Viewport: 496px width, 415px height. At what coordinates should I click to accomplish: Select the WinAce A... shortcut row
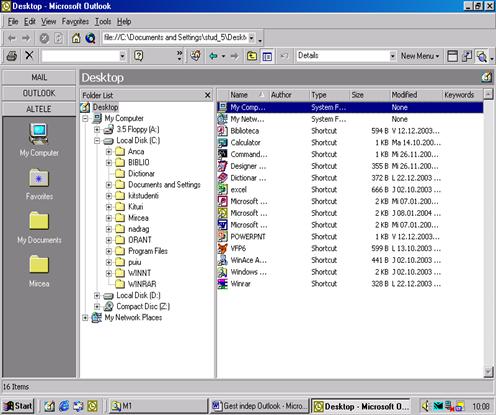pos(350,260)
